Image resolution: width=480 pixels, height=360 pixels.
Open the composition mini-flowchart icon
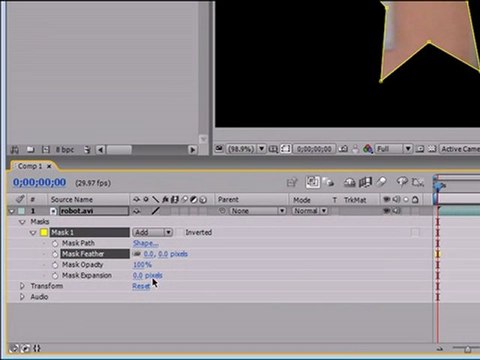click(x=292, y=182)
